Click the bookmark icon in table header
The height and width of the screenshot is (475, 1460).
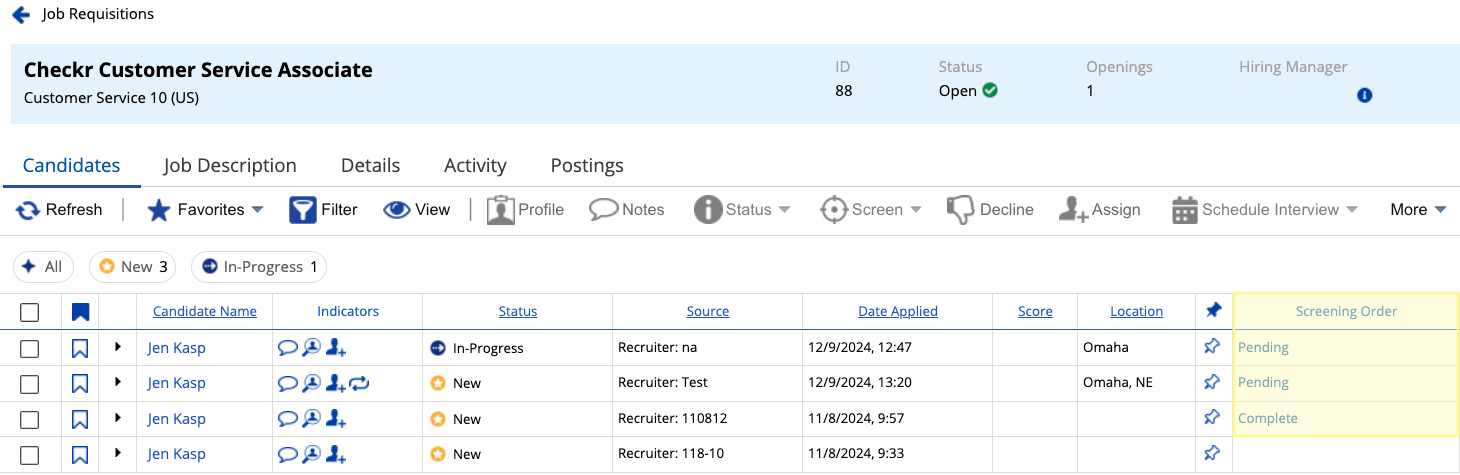pos(81,312)
